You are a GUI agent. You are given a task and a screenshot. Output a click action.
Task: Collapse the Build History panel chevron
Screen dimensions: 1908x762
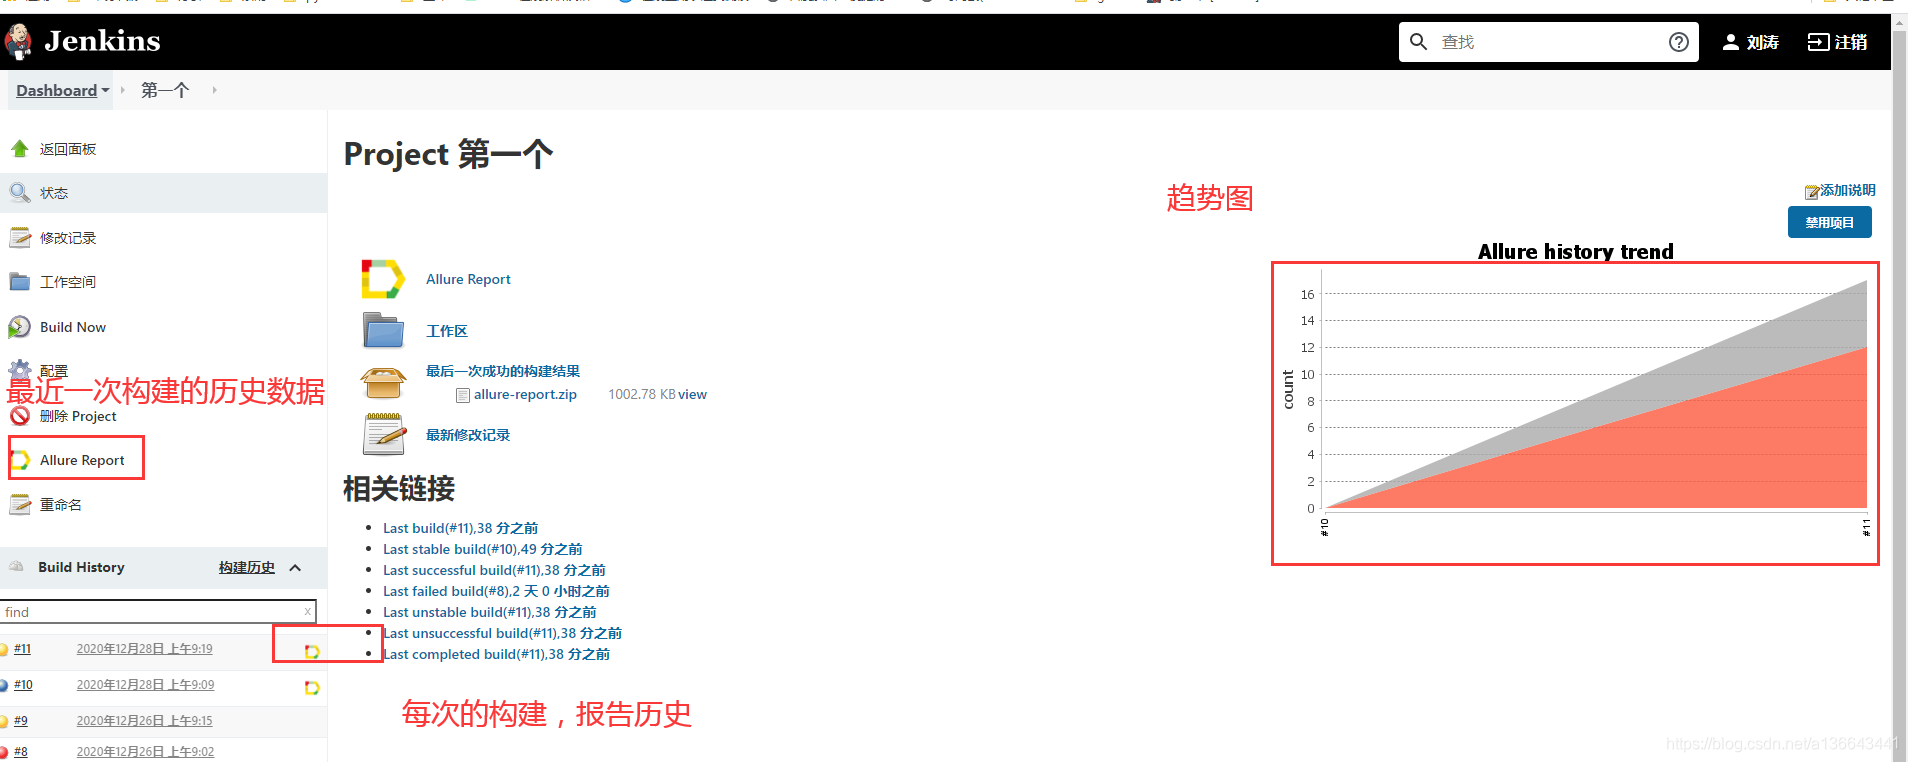click(x=295, y=568)
